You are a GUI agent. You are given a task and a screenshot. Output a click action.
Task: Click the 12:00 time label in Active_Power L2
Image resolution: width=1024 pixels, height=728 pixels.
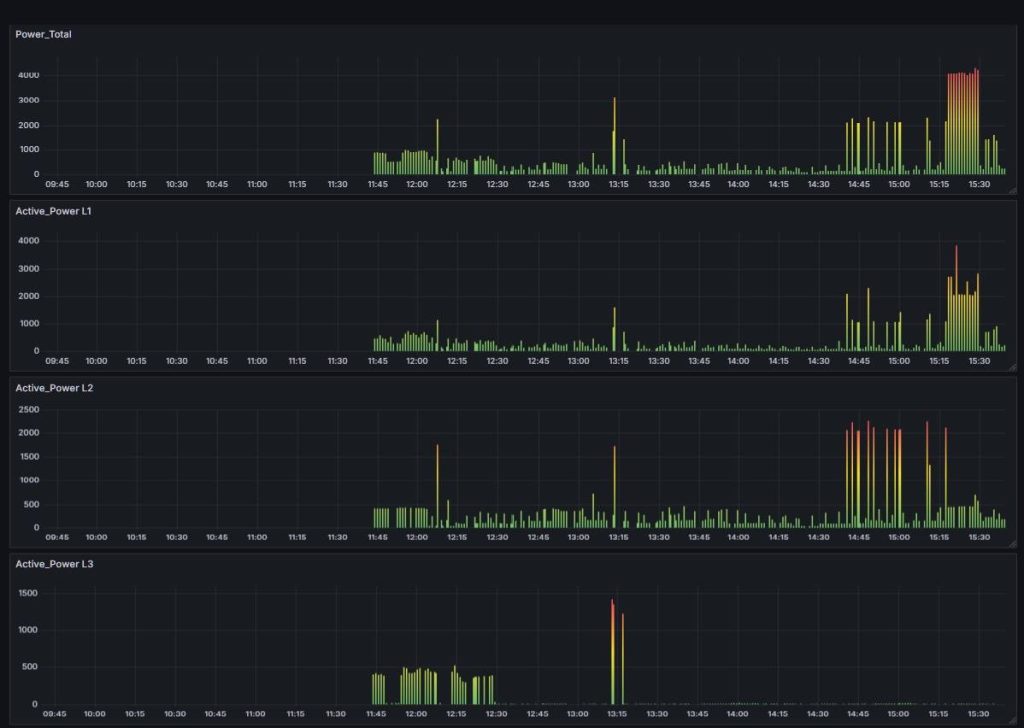click(417, 537)
